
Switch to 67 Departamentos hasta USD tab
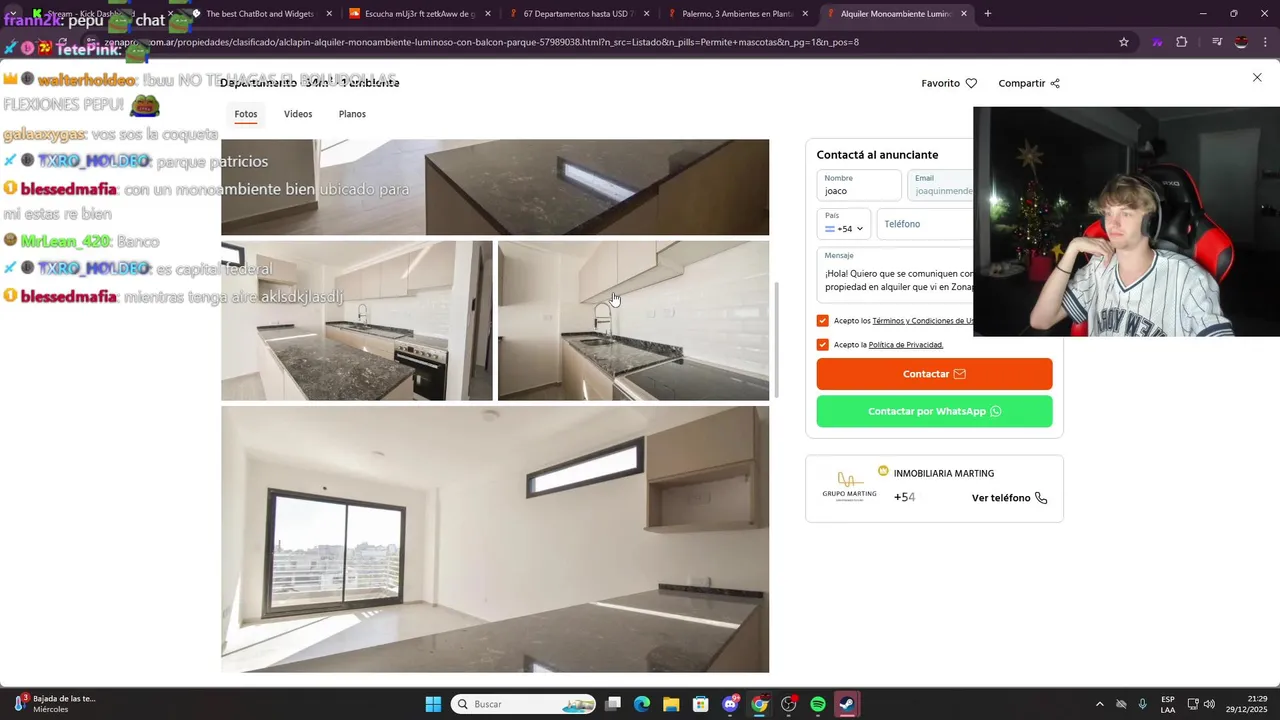(578, 14)
